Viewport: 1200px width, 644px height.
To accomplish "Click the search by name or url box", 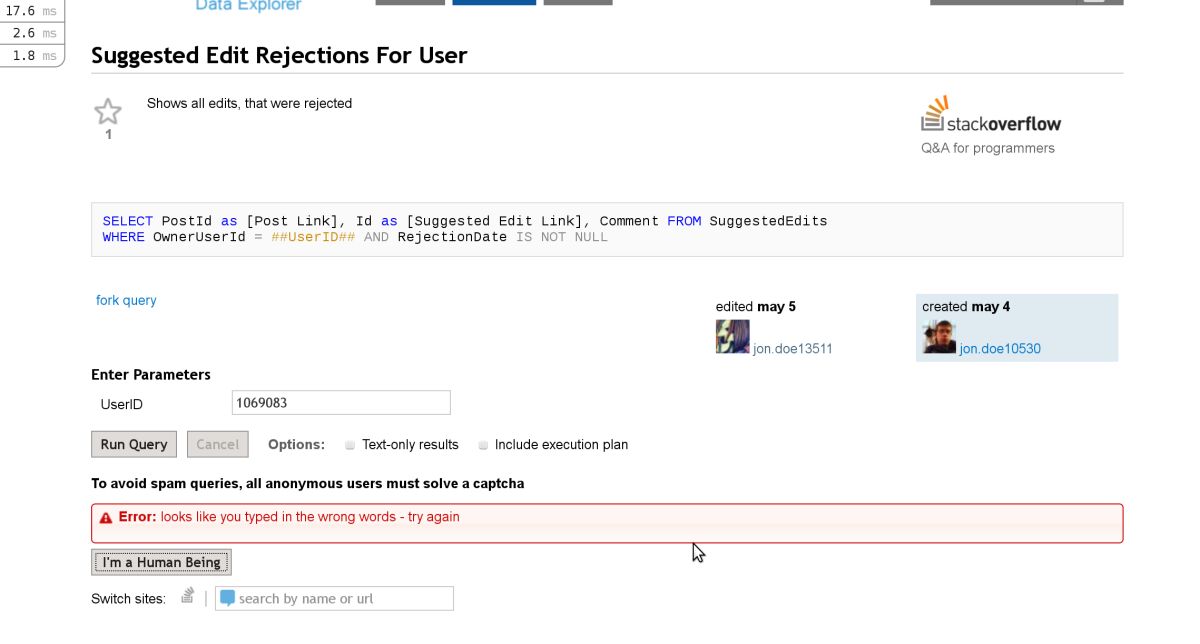I will (x=340, y=598).
